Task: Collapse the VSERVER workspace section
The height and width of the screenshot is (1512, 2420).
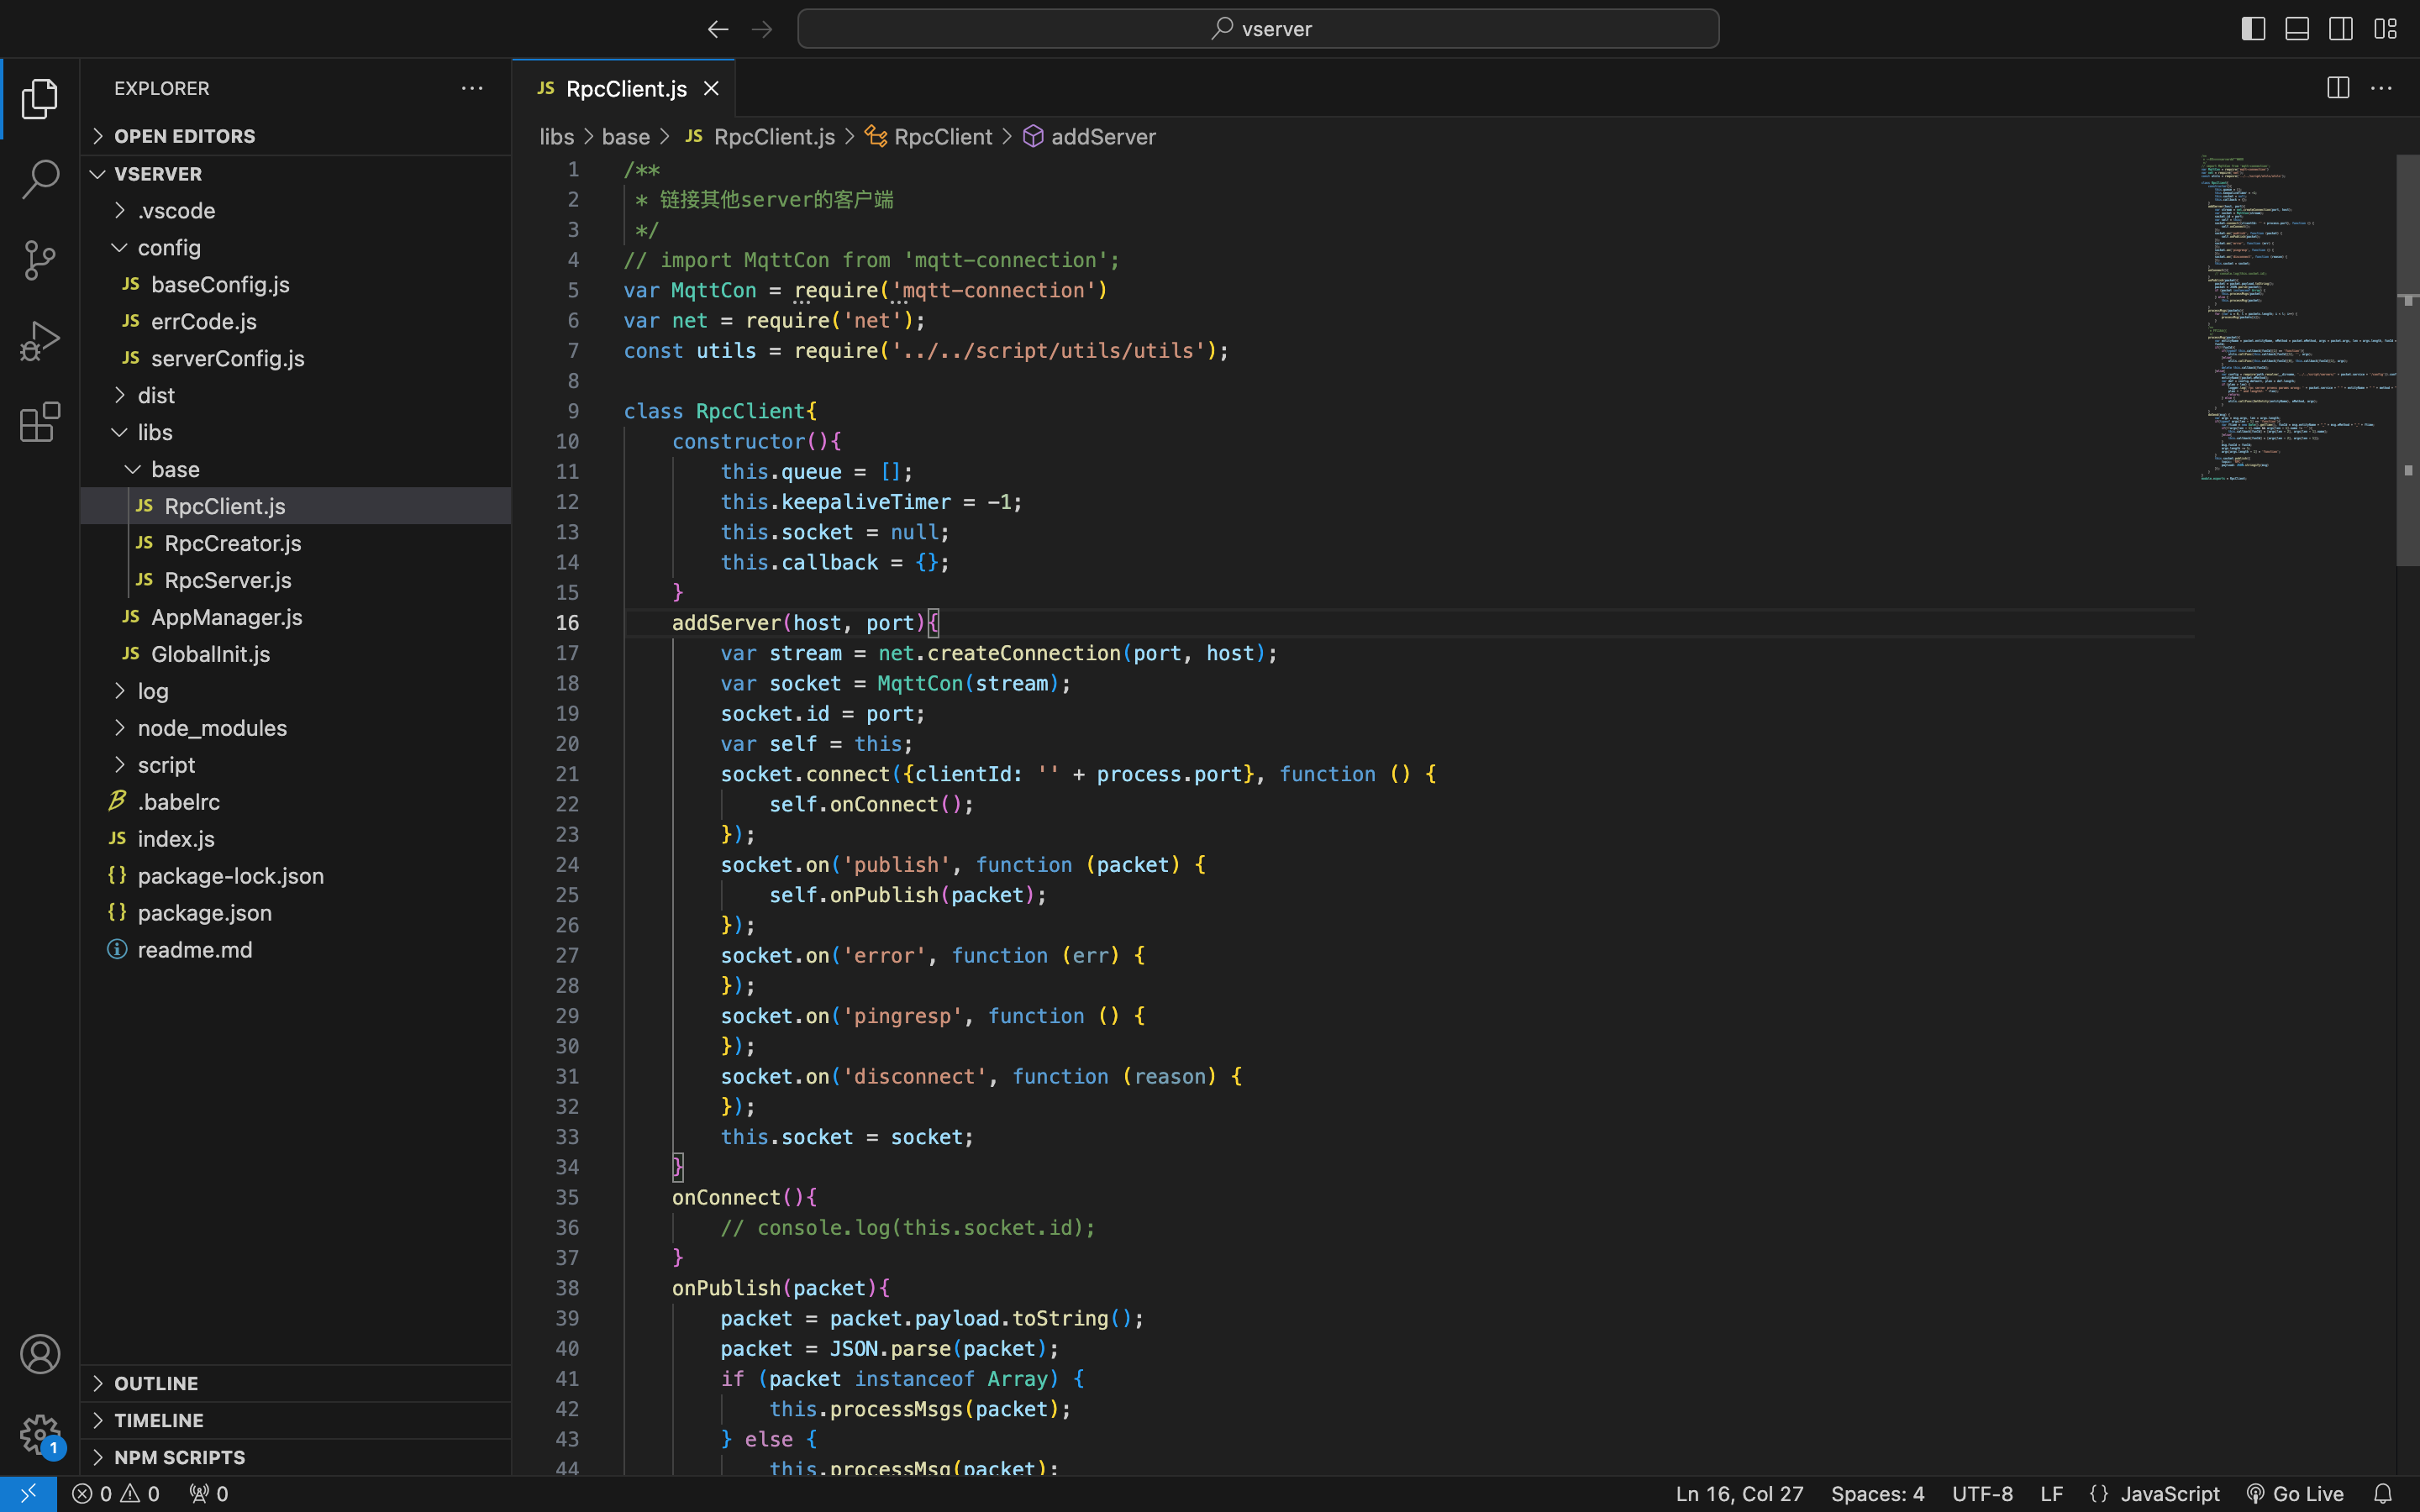Action: click(296, 174)
